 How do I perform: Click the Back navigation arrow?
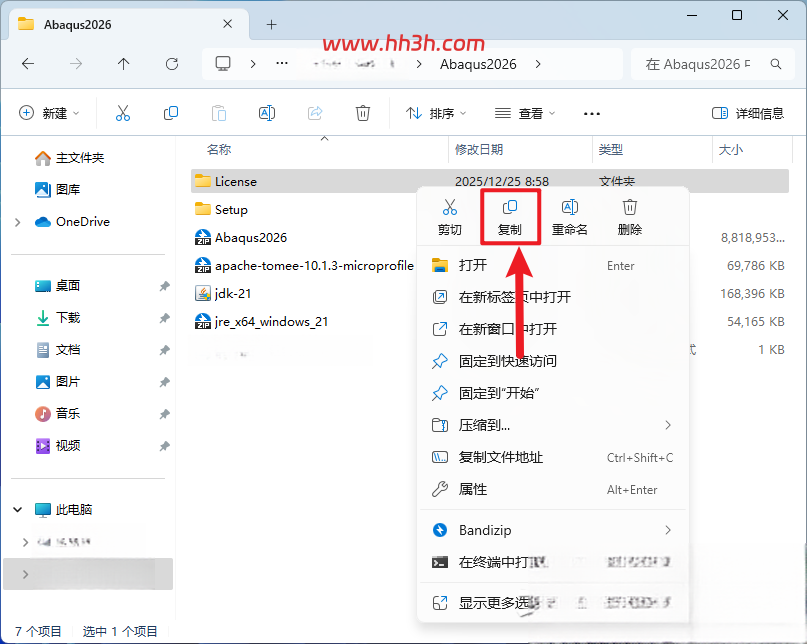(x=28, y=64)
